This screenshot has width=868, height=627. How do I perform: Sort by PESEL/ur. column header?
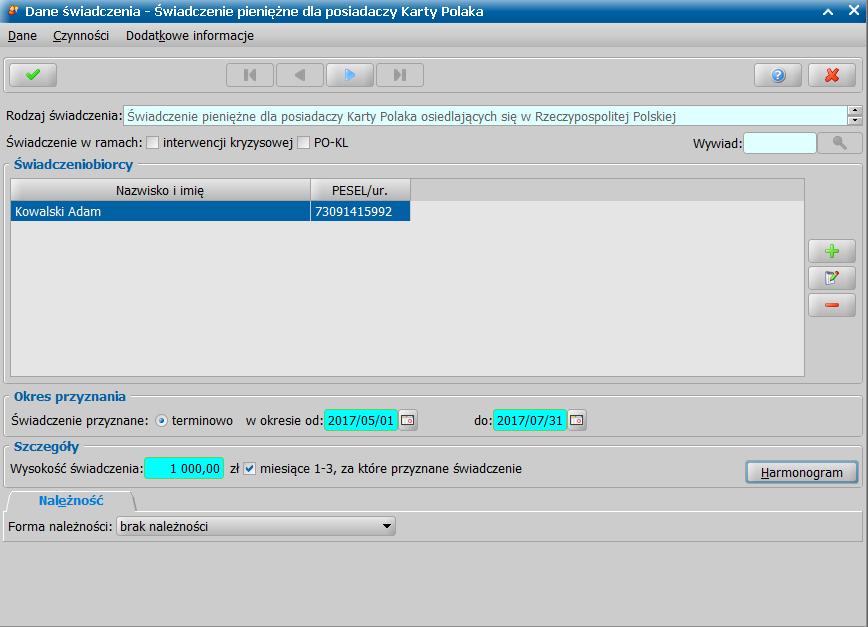click(360, 190)
